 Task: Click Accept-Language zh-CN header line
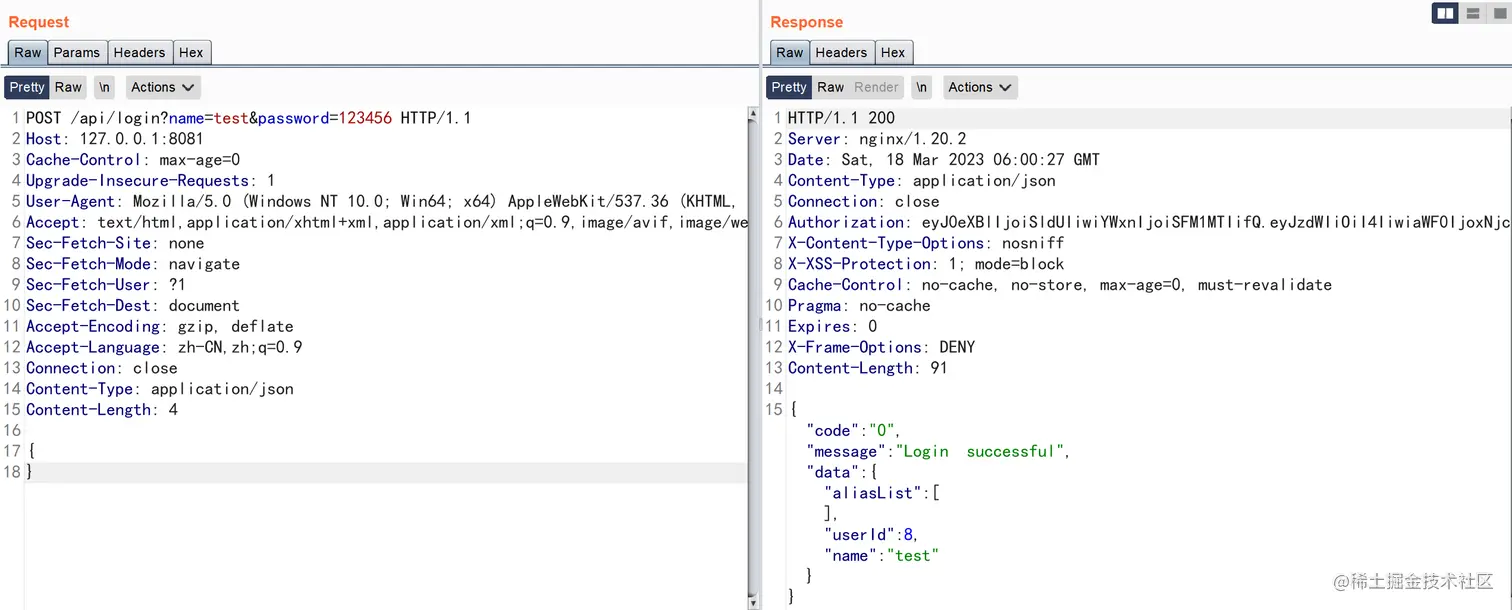click(x=164, y=347)
